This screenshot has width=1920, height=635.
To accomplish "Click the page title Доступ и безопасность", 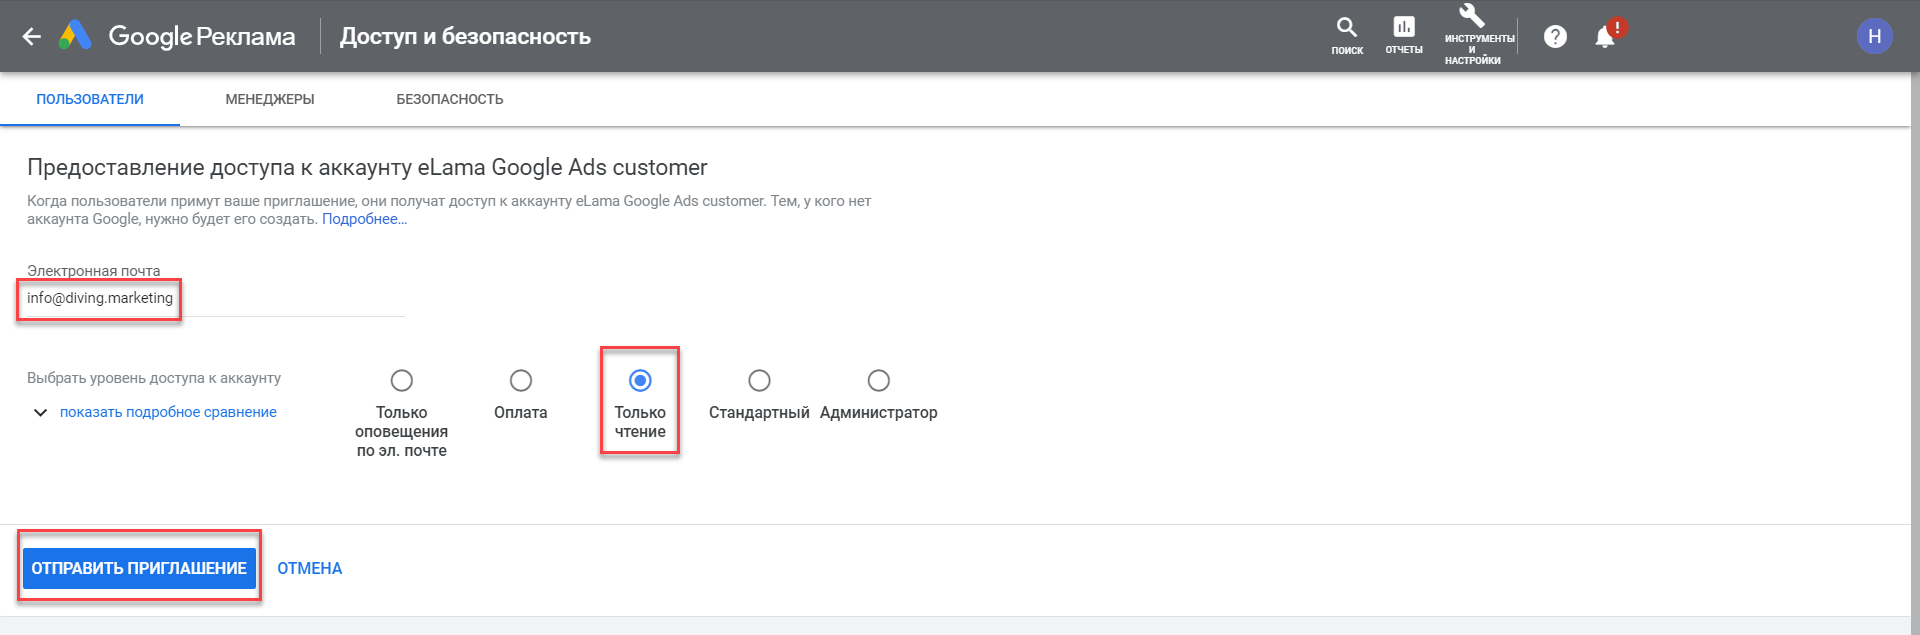I will click(x=465, y=36).
